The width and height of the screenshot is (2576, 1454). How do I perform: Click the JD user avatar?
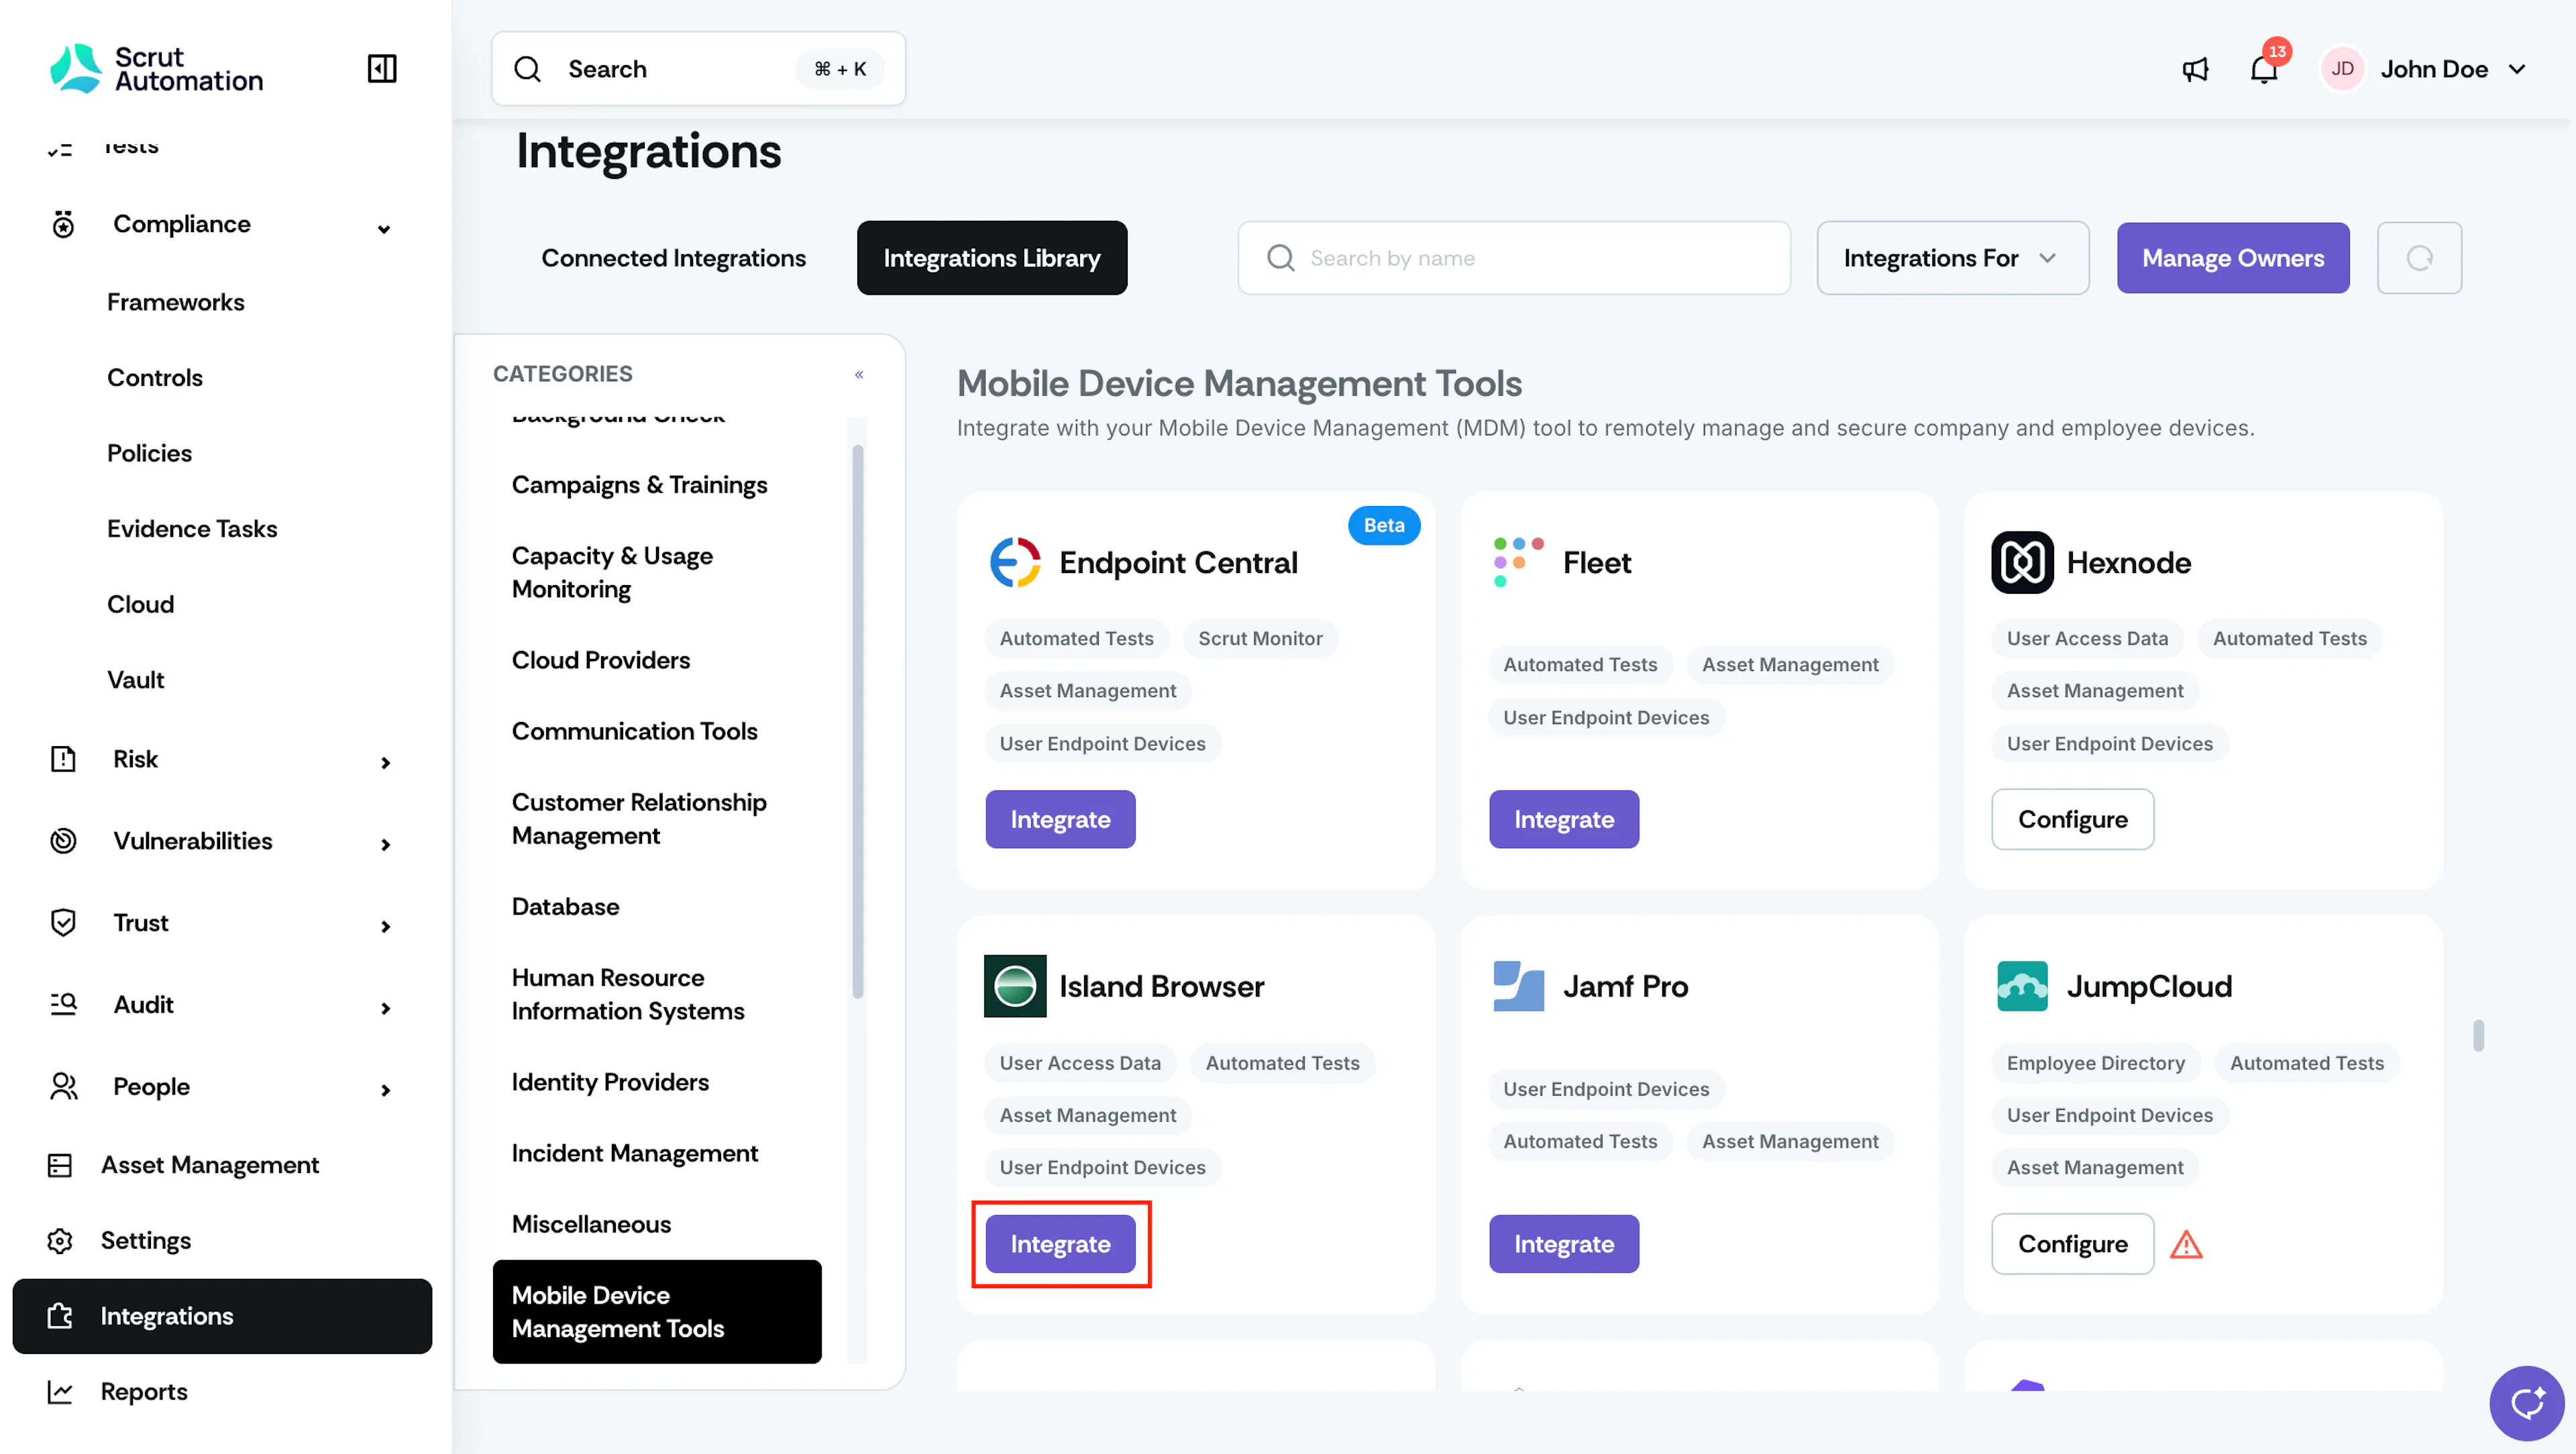coord(2342,69)
